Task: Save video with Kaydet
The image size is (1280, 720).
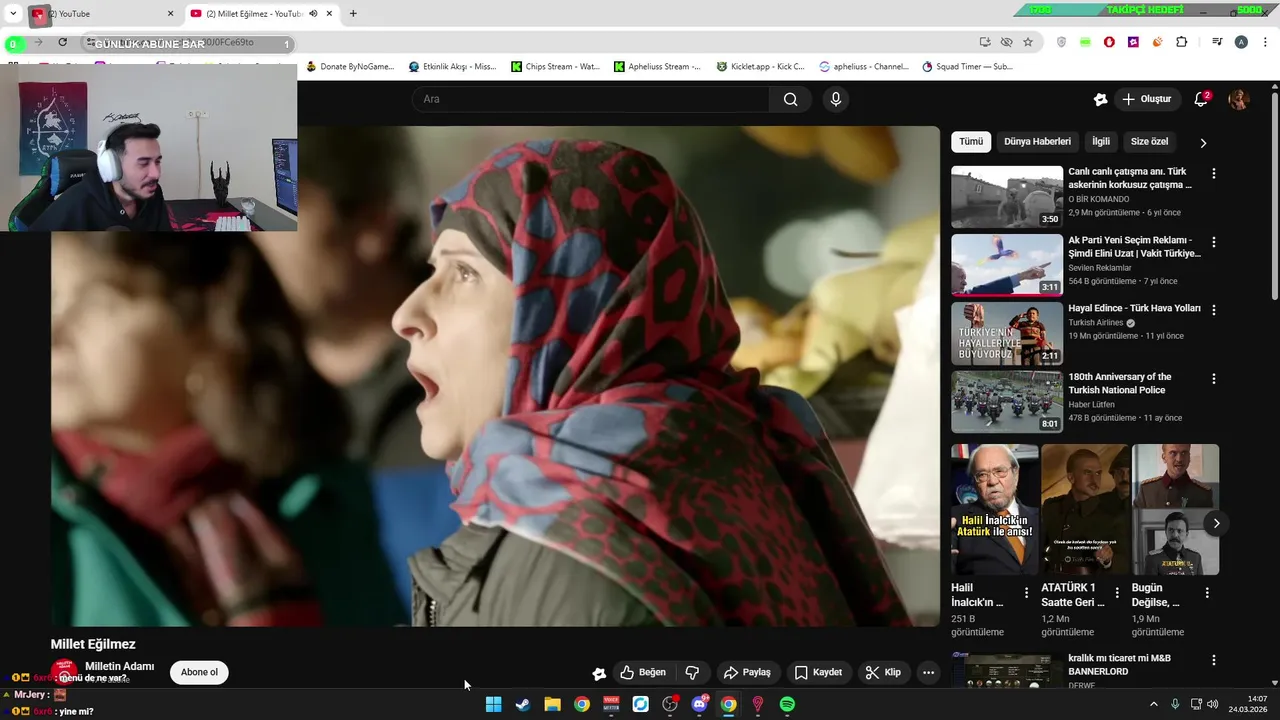Action: pyautogui.click(x=818, y=672)
